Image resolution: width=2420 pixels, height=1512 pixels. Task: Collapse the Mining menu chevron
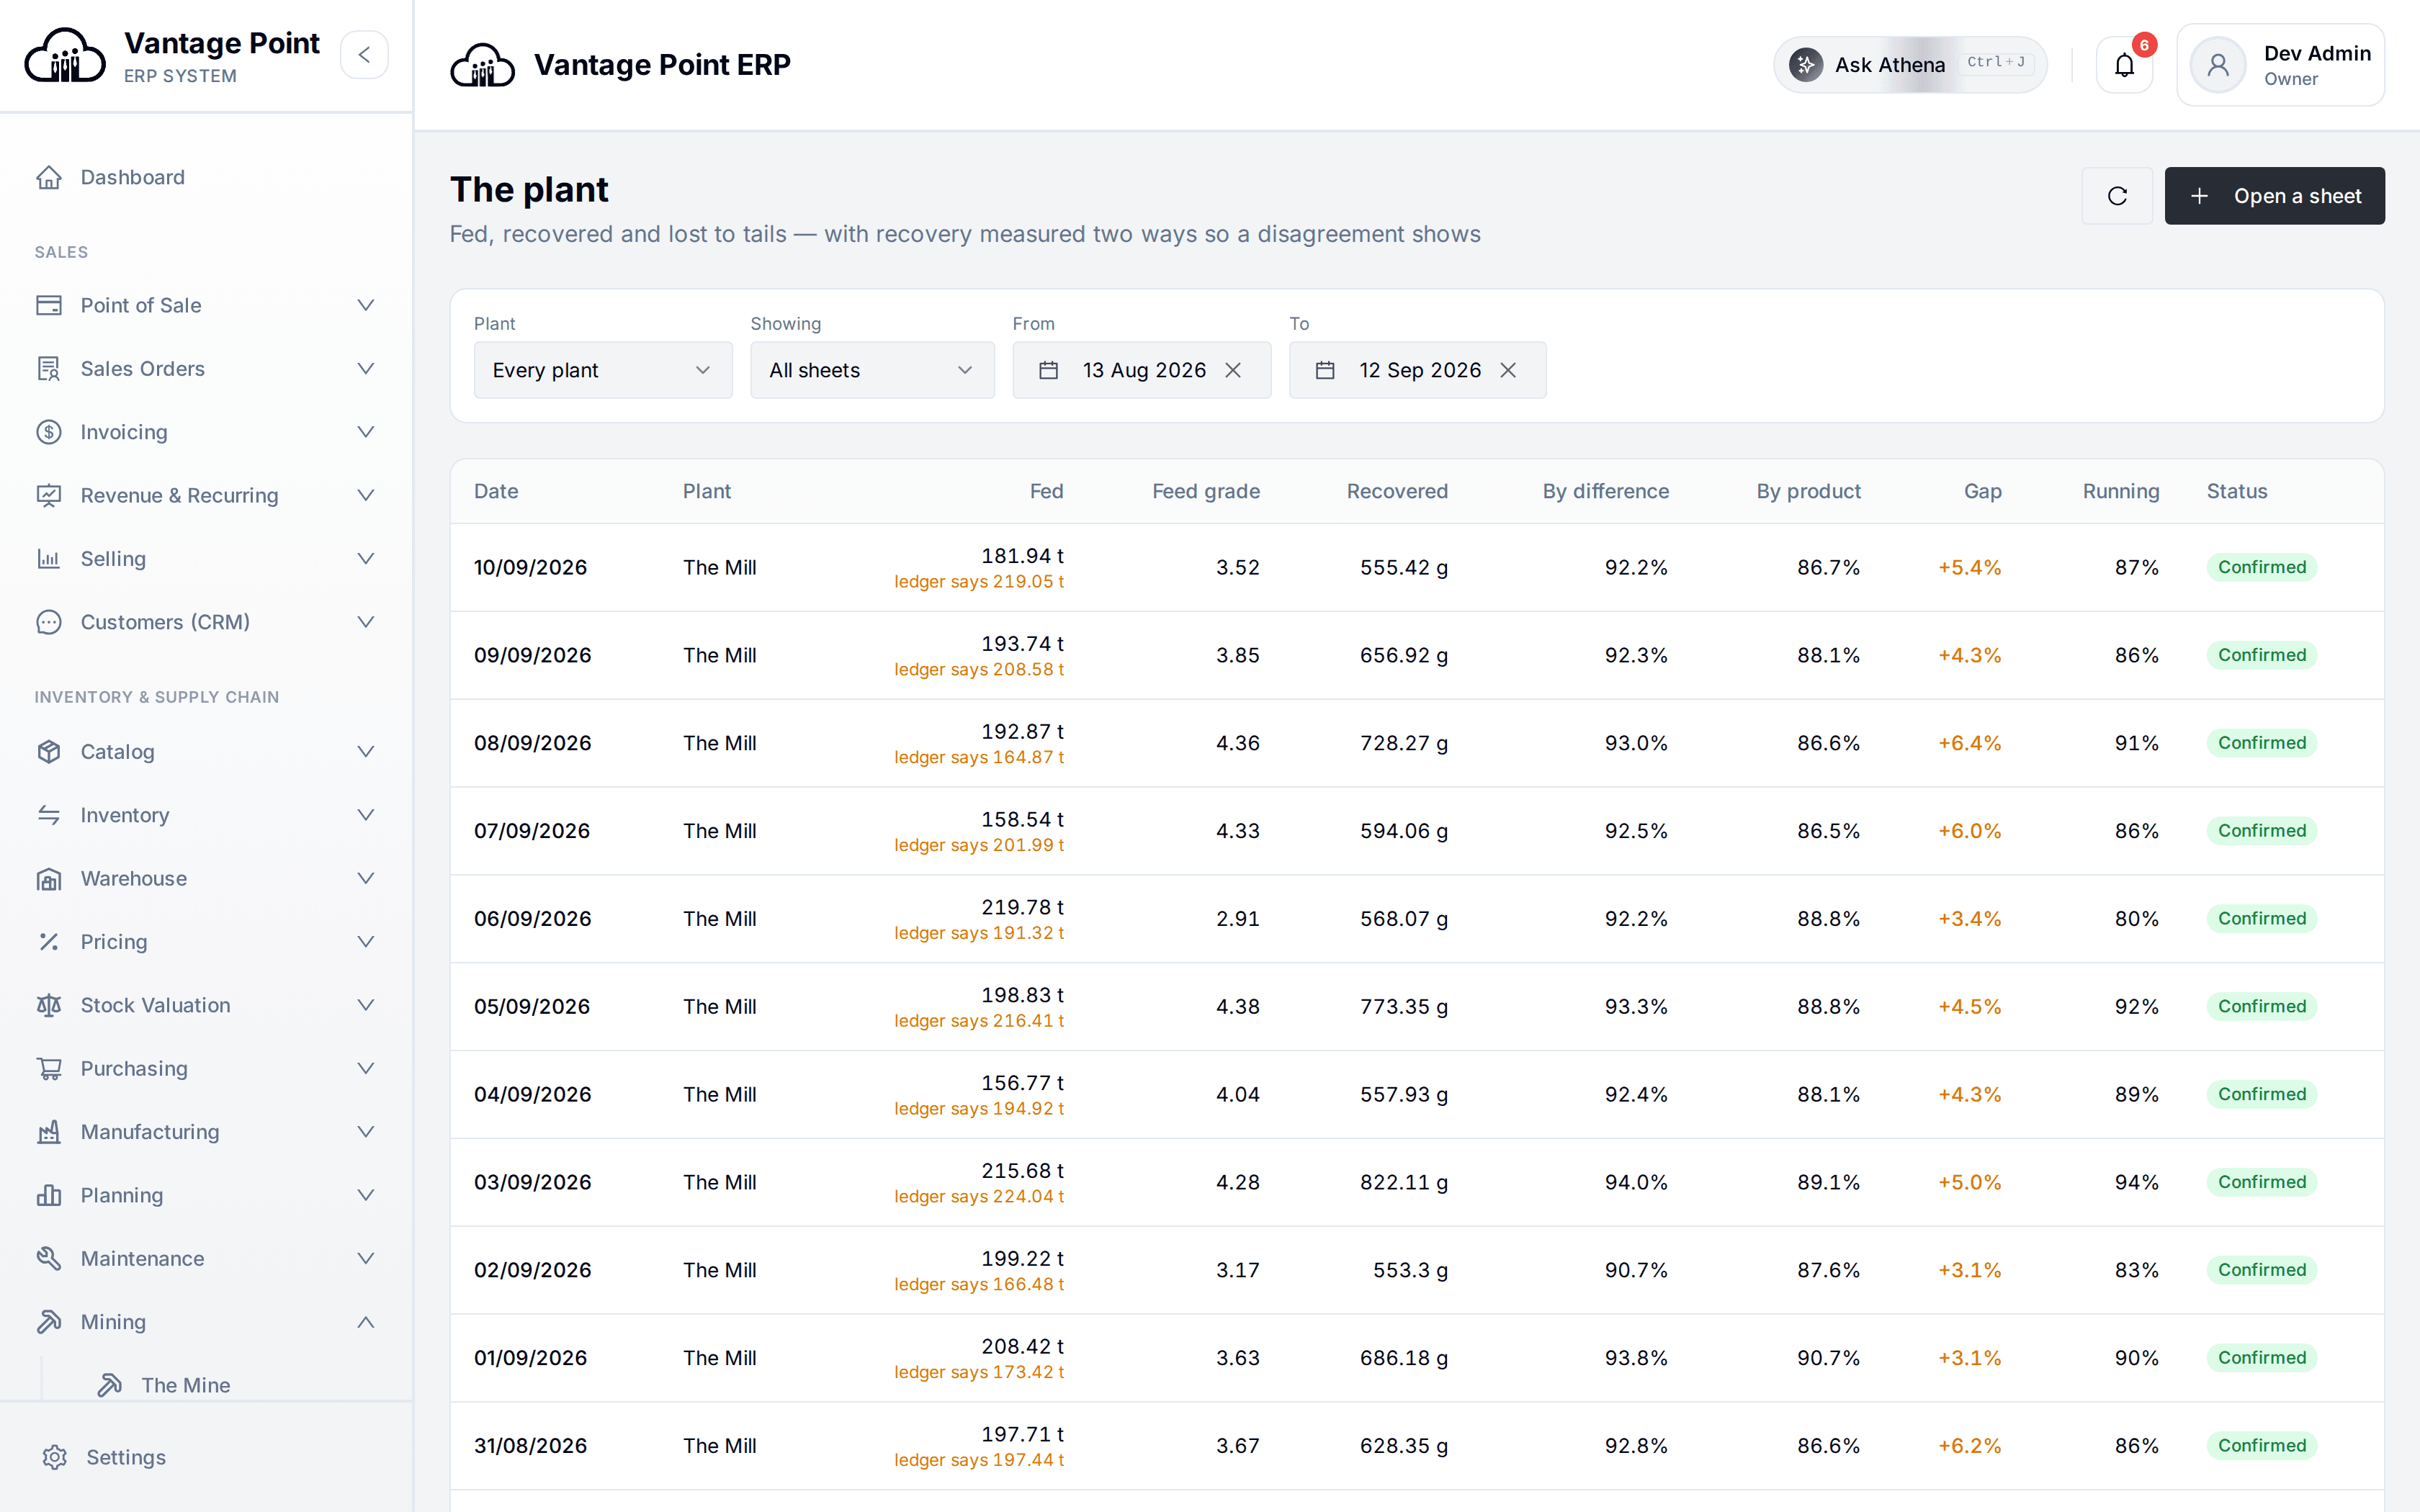pyautogui.click(x=366, y=1322)
